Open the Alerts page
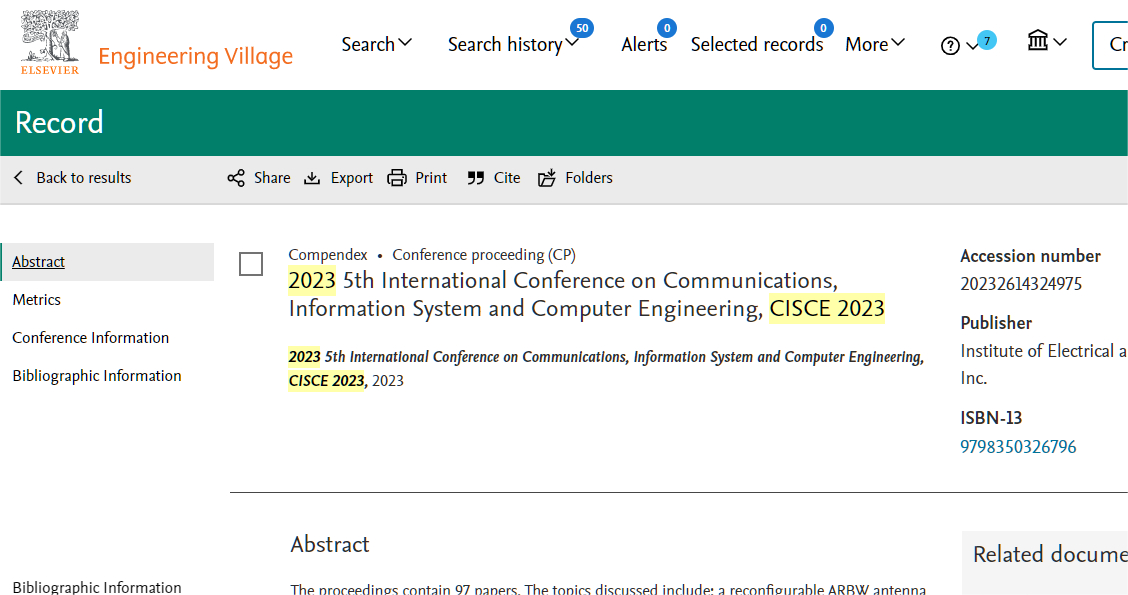 click(x=644, y=45)
